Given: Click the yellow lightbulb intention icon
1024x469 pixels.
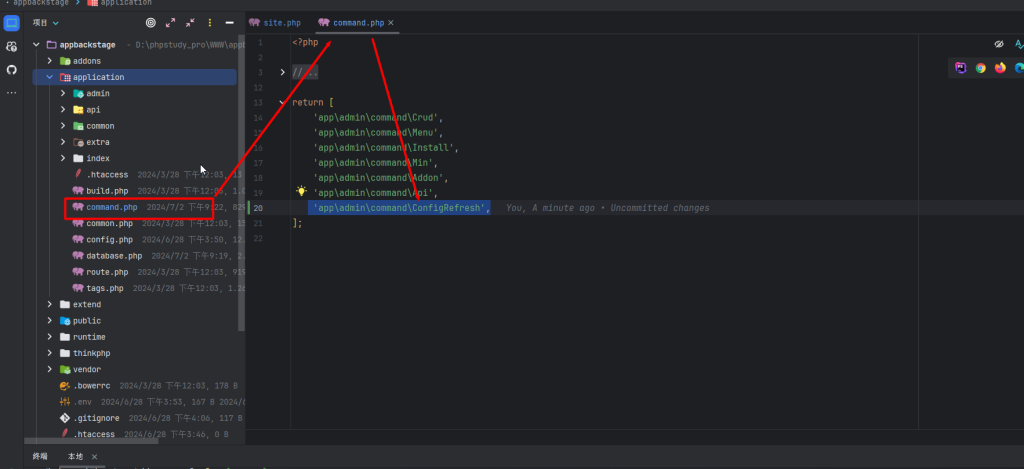Looking at the screenshot, I should pos(300,191).
